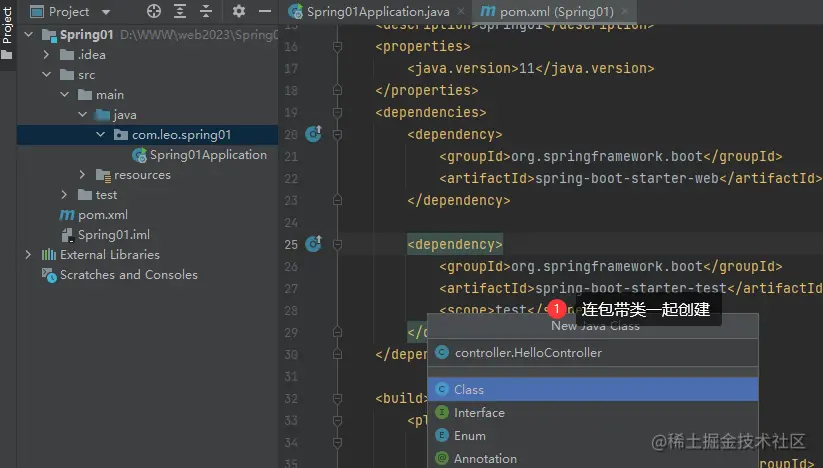823x468 pixels.
Task: Select Scratches and Consoles
Action: pyautogui.click(x=129, y=274)
